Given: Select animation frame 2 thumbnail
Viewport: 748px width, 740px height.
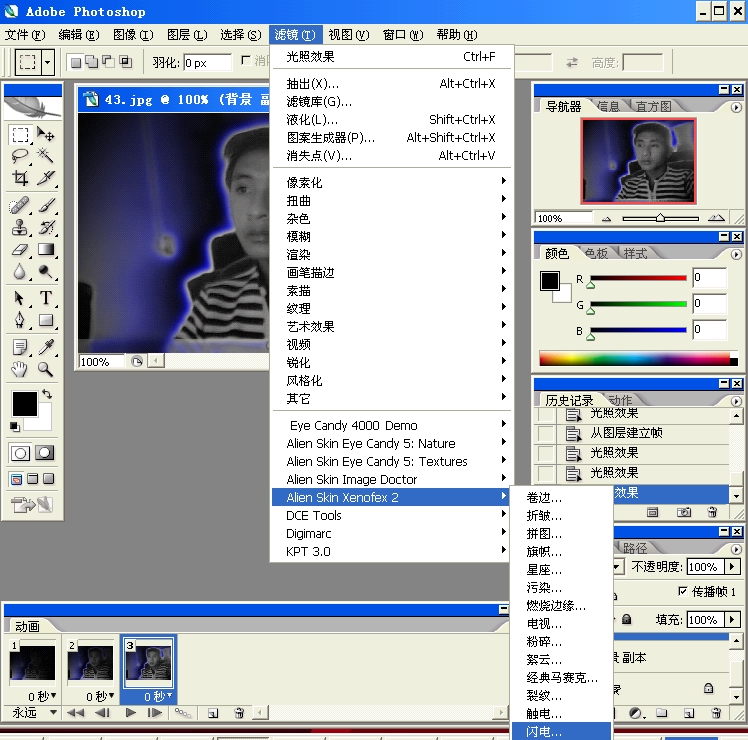Looking at the screenshot, I should click(90, 663).
